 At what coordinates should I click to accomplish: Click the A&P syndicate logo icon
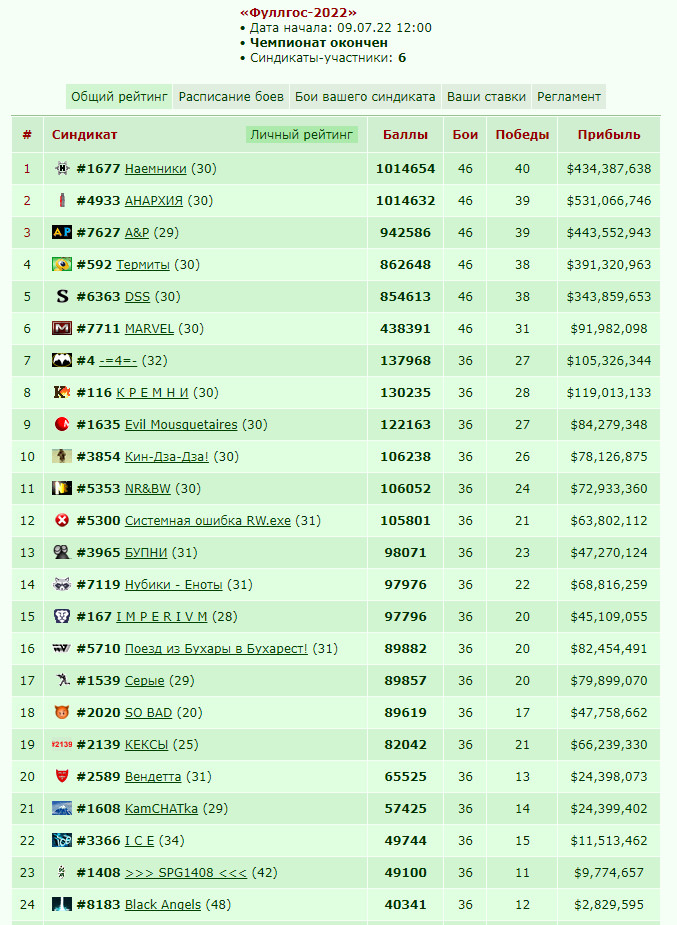point(62,232)
